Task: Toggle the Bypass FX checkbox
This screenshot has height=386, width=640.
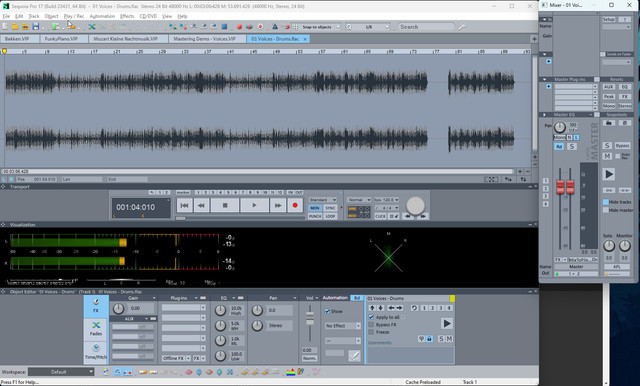Action: click(x=371, y=325)
